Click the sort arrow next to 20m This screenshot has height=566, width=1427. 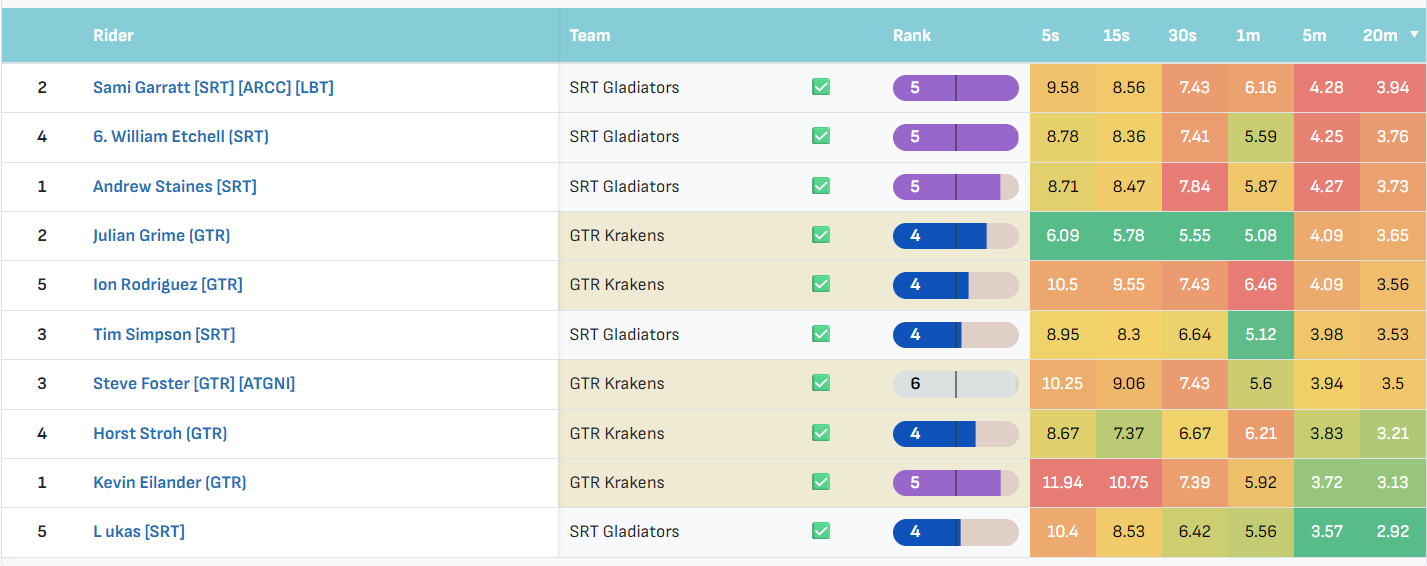pyautogui.click(x=1413, y=35)
